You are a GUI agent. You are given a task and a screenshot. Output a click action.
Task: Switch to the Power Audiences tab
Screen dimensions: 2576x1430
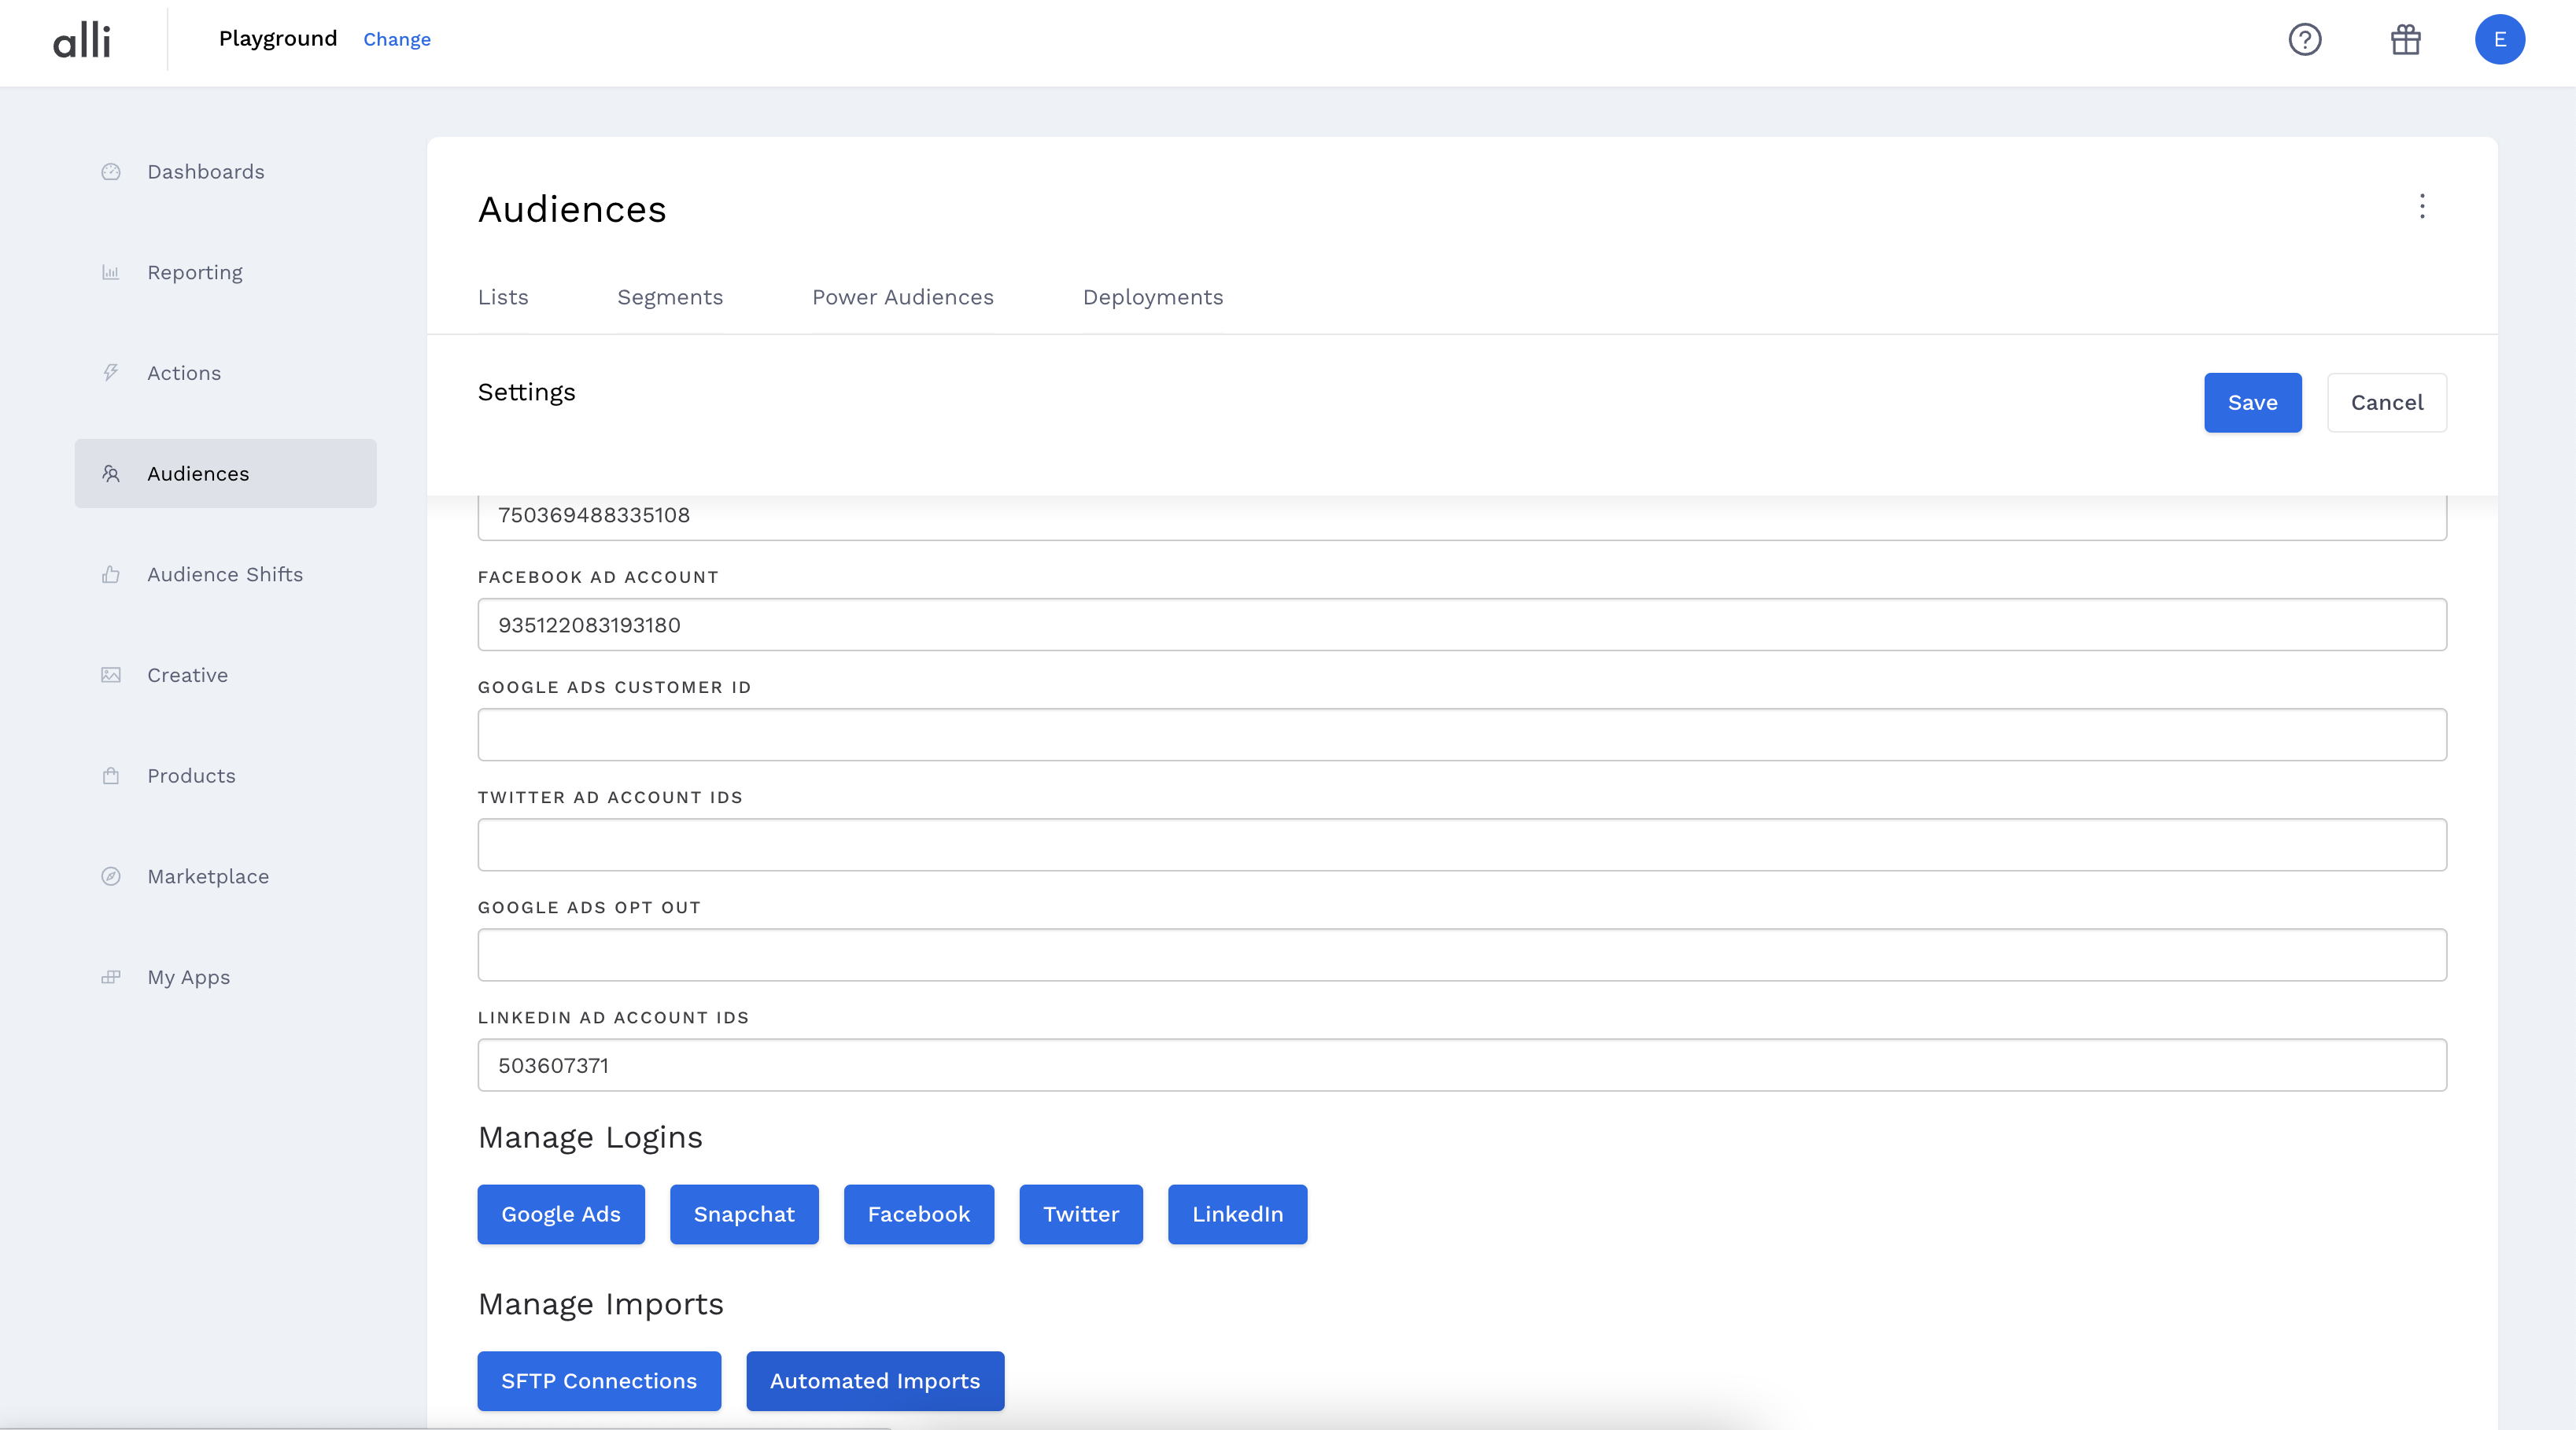(x=902, y=298)
